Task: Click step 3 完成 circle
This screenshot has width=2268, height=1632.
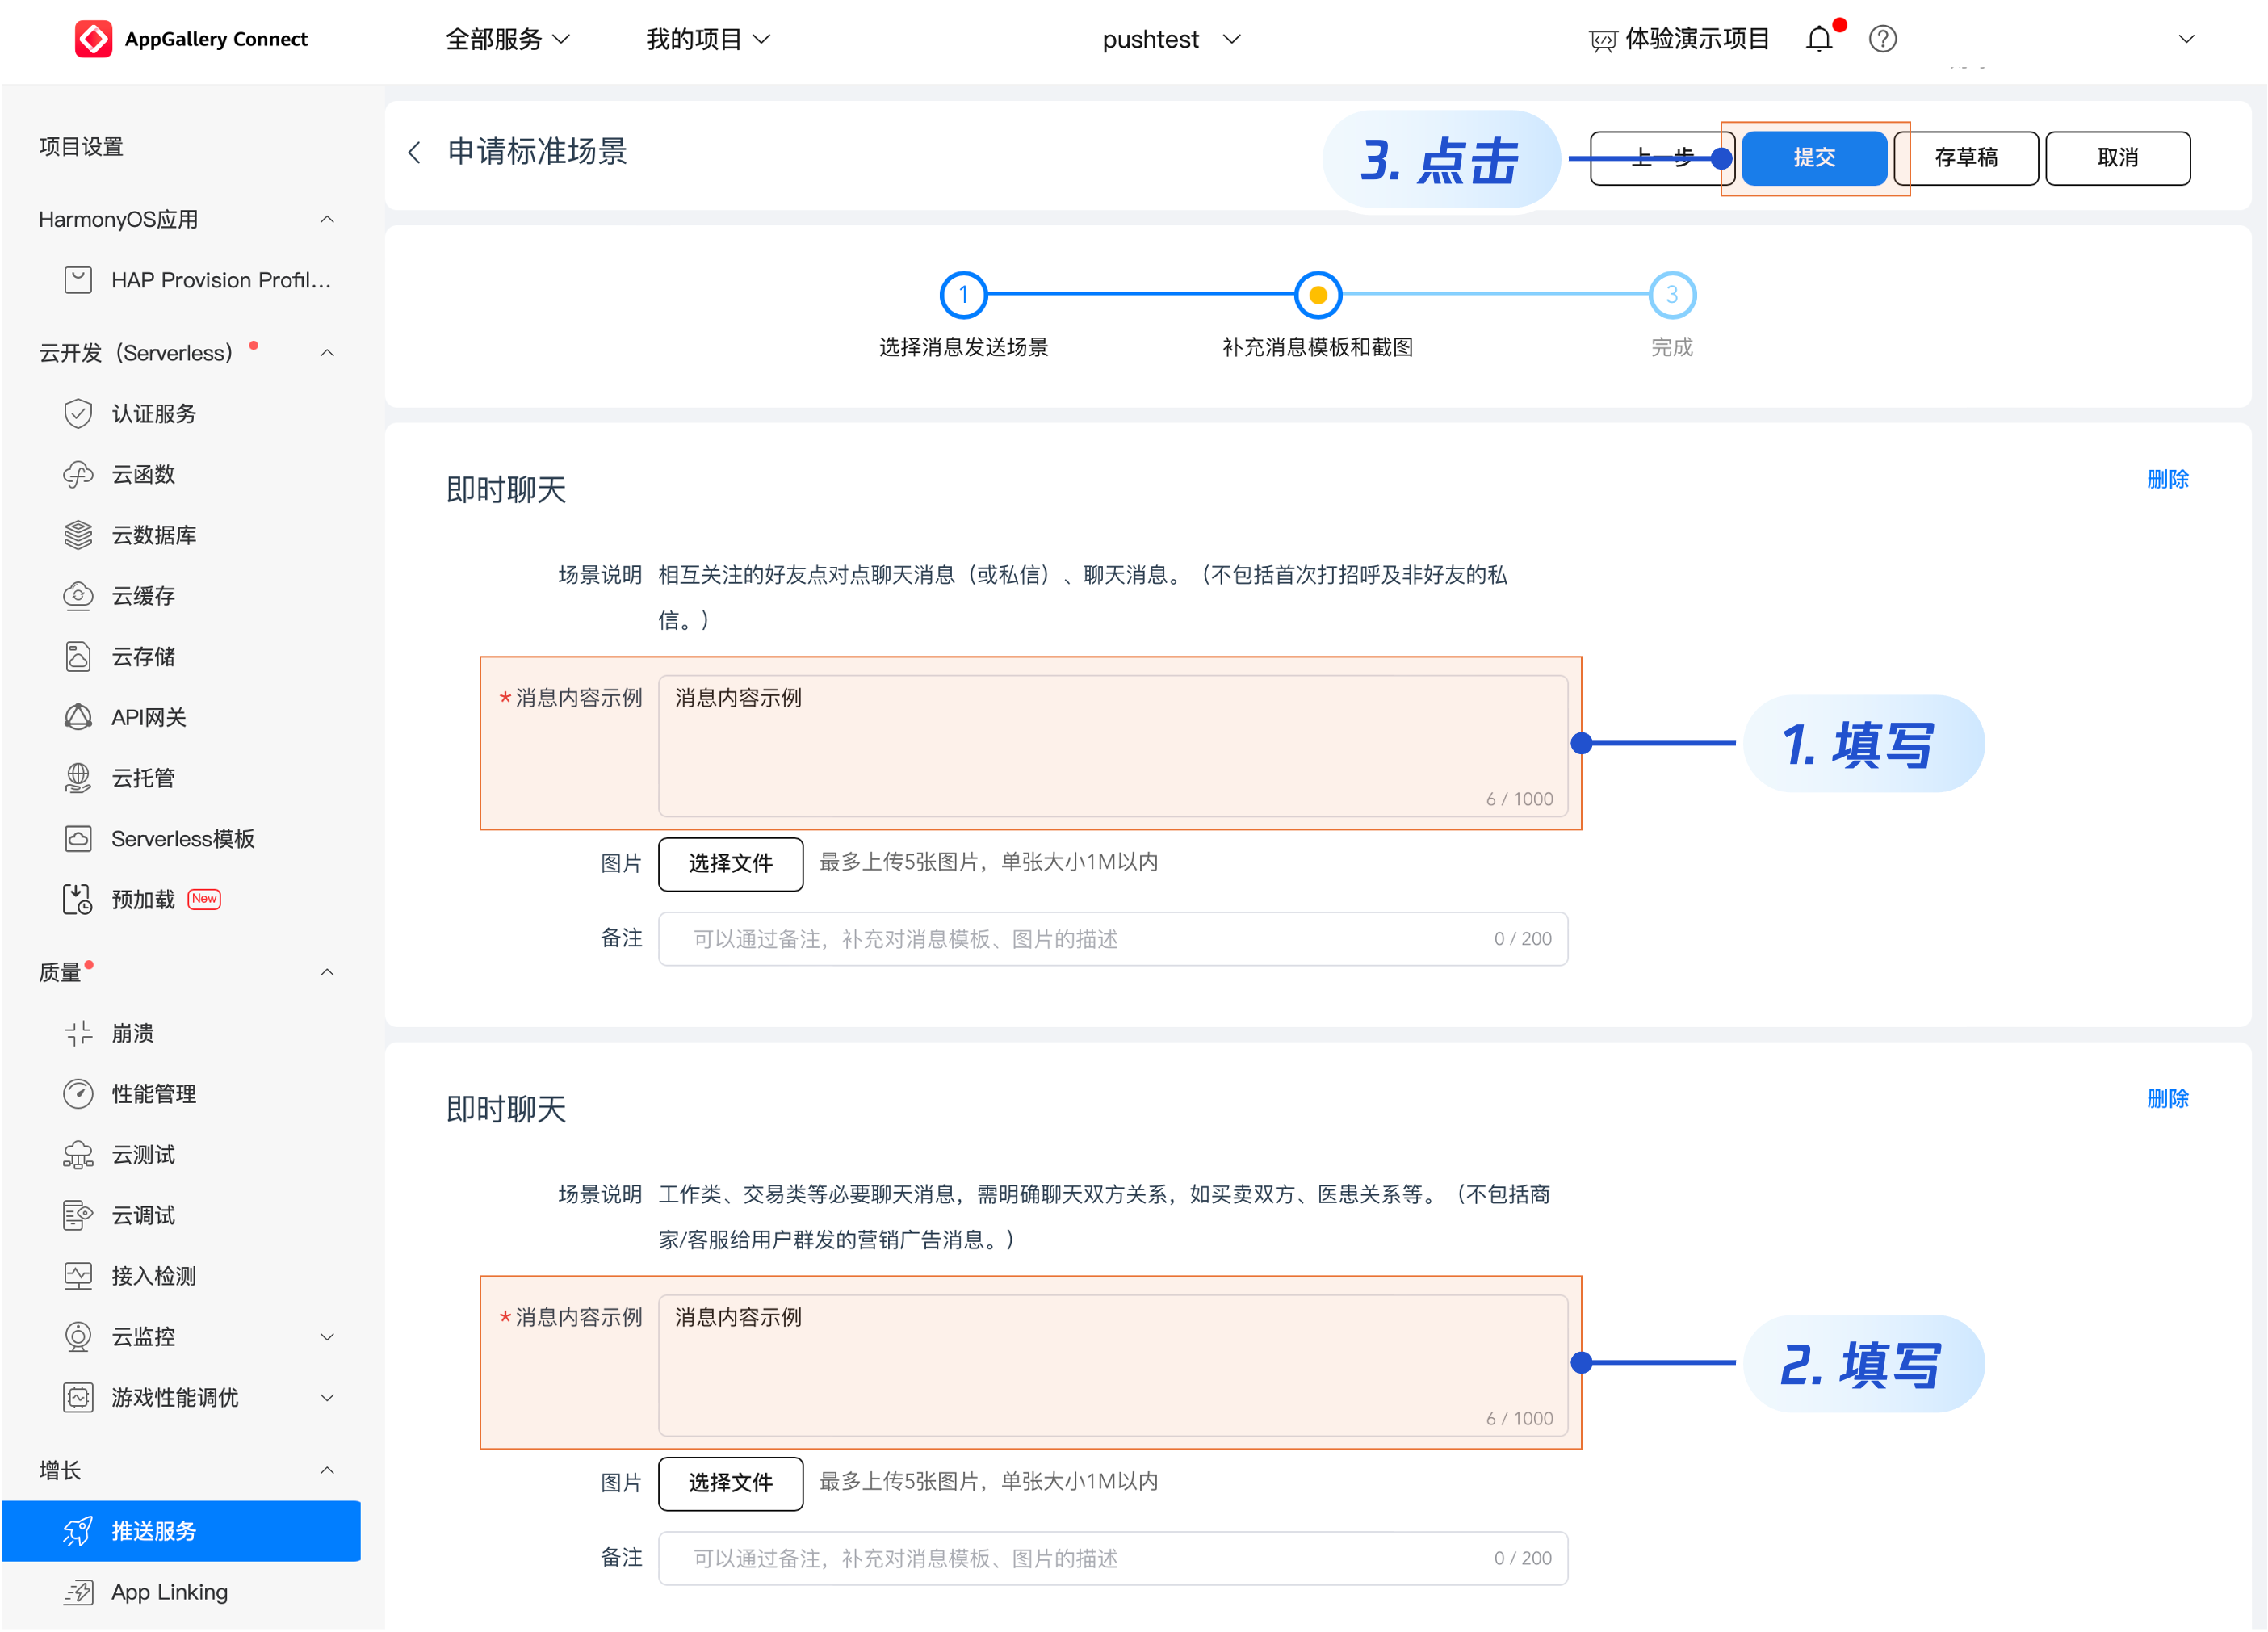Action: coord(1671,295)
